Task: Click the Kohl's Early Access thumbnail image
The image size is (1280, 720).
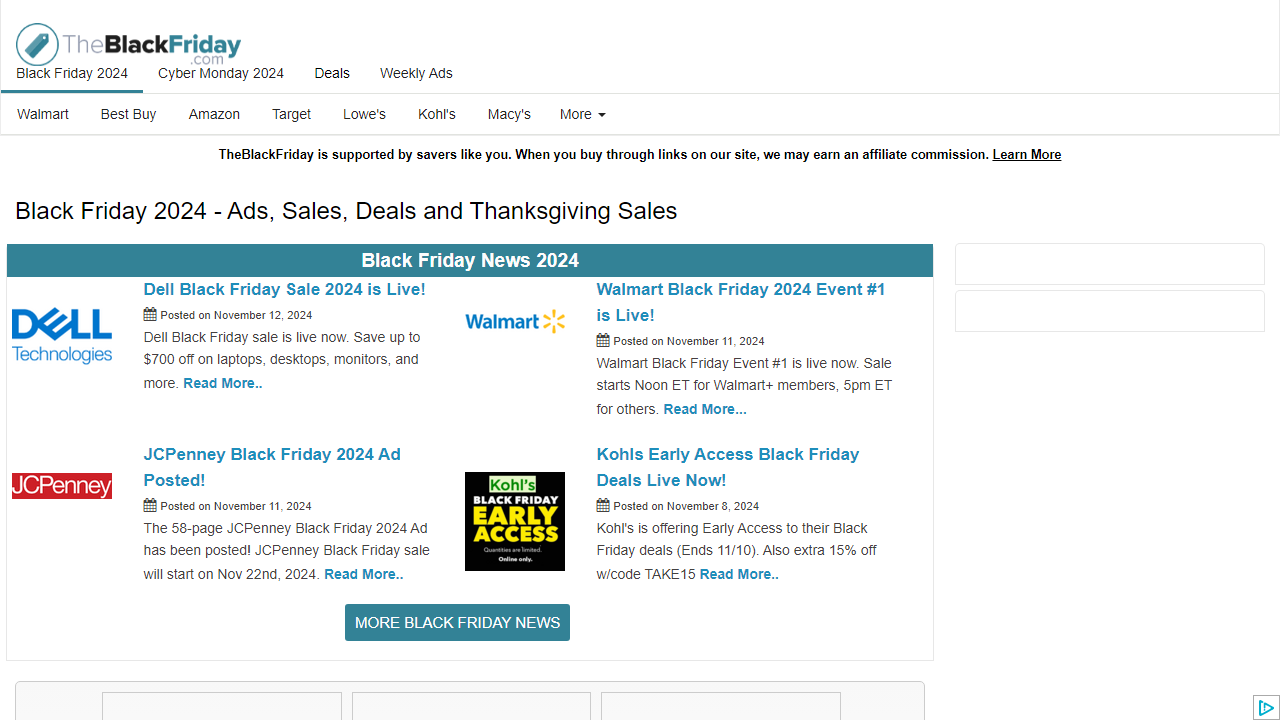Action: click(x=514, y=521)
